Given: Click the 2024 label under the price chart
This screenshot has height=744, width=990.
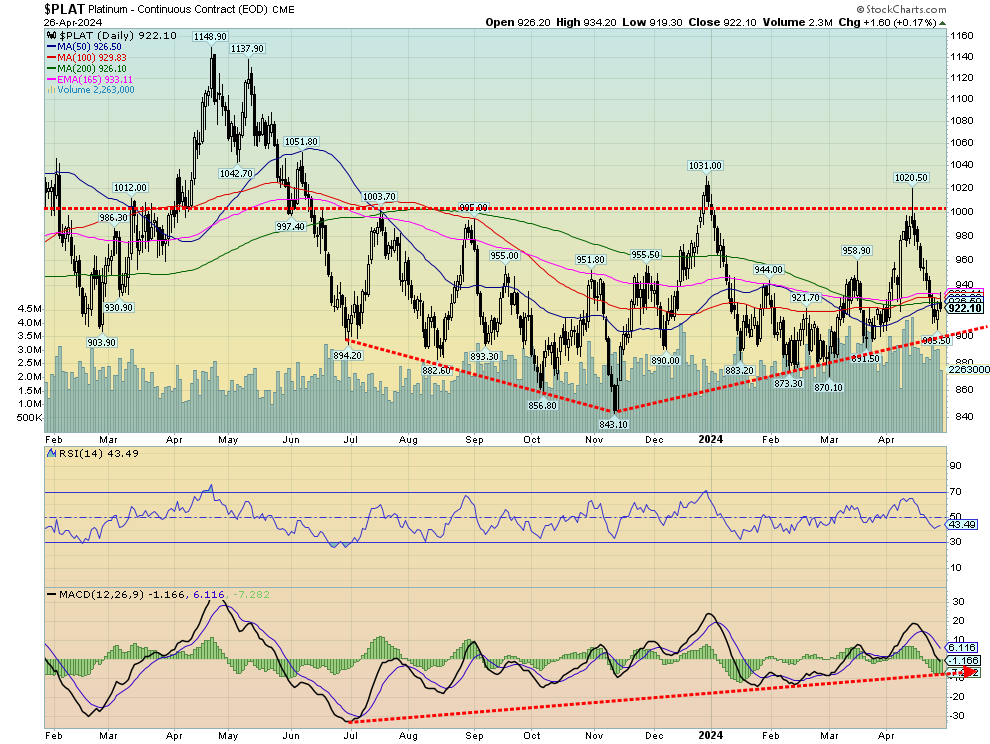Looking at the screenshot, I should 710,438.
